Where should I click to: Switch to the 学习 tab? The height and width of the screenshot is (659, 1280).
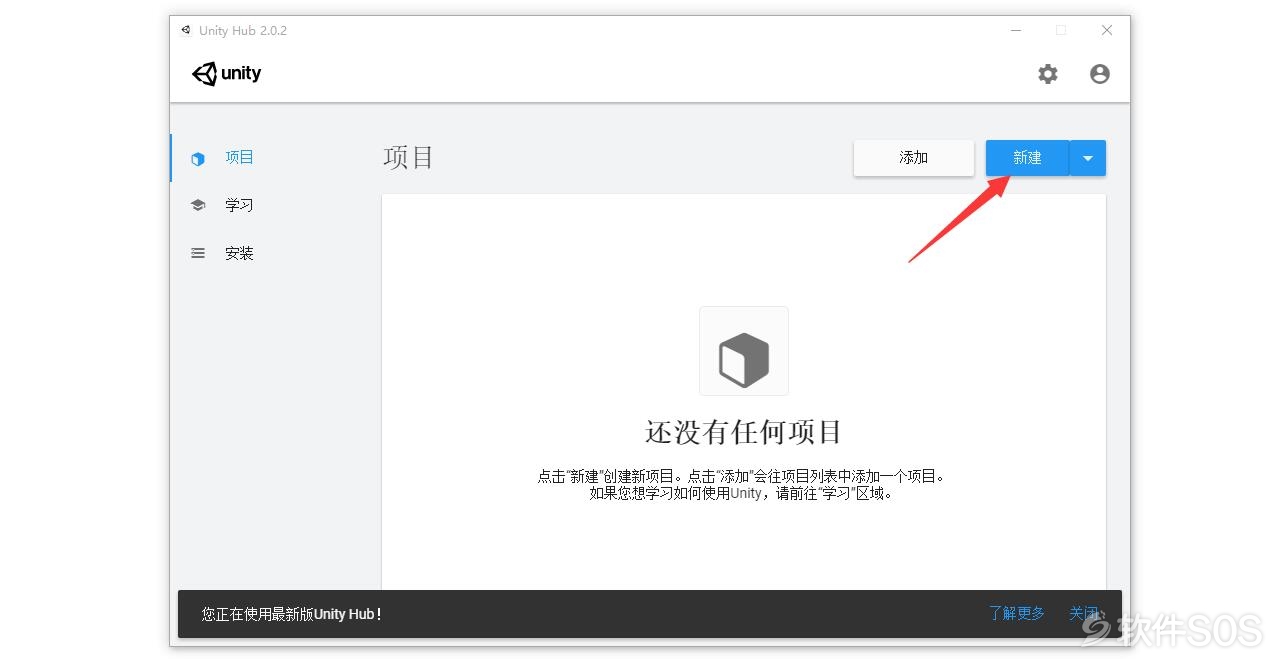coord(270,205)
